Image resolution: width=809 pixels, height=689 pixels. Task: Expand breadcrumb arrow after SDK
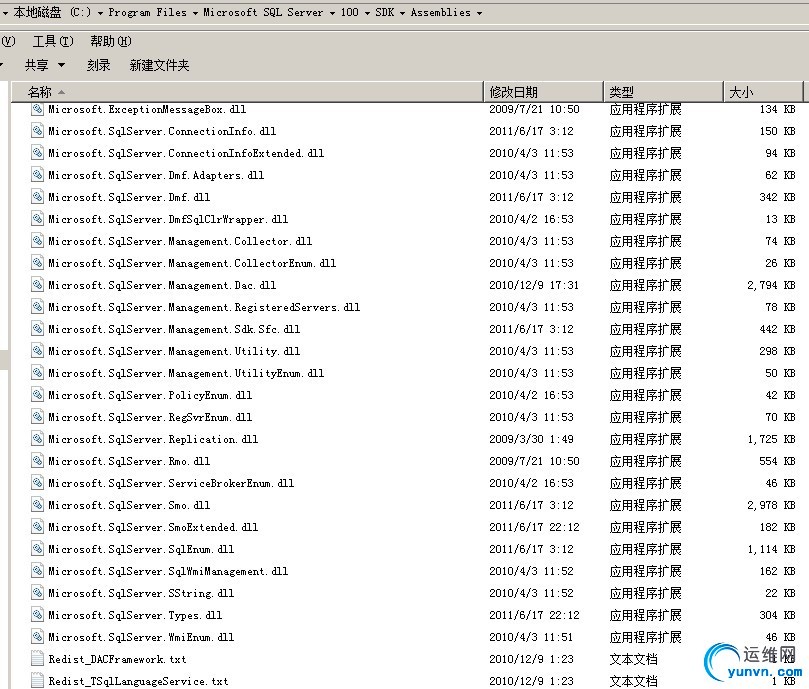(402, 13)
